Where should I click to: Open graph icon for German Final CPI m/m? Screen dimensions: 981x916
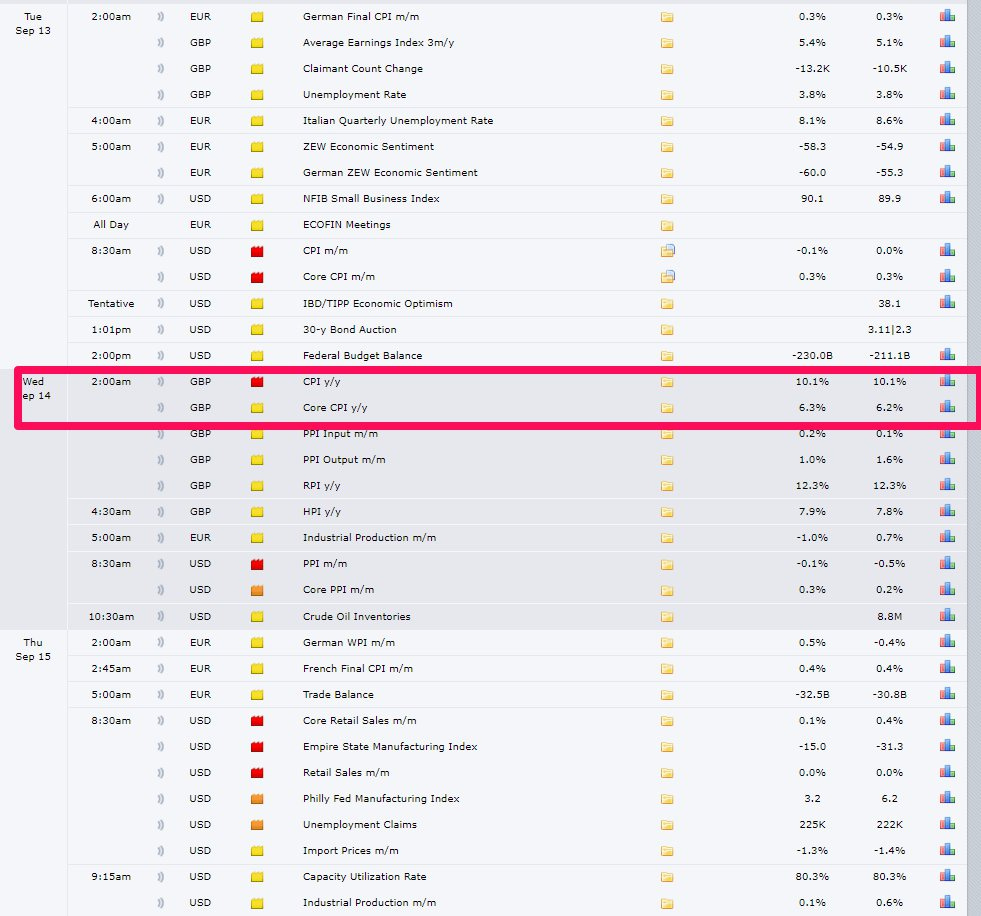coord(947,16)
